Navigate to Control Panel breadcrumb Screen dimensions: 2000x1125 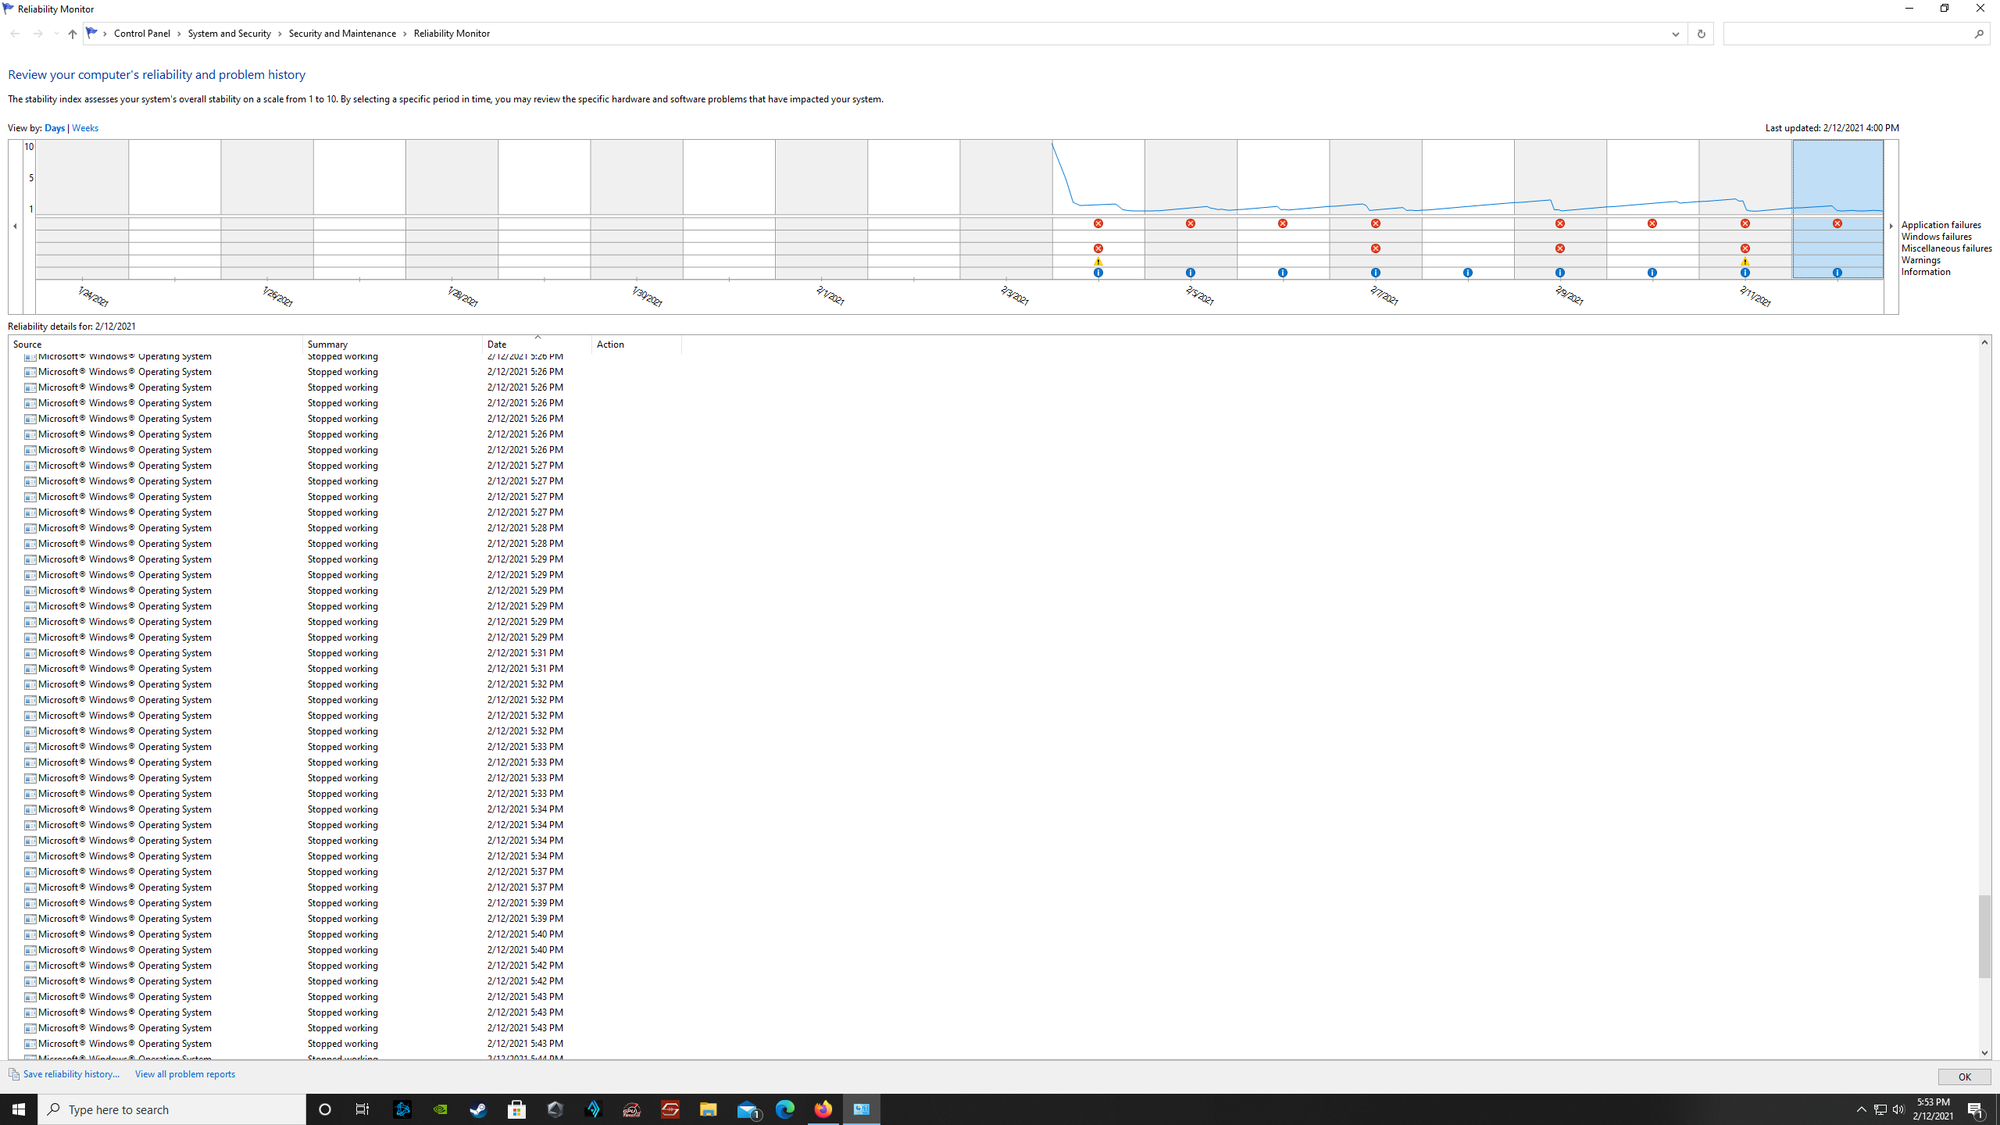142,34
